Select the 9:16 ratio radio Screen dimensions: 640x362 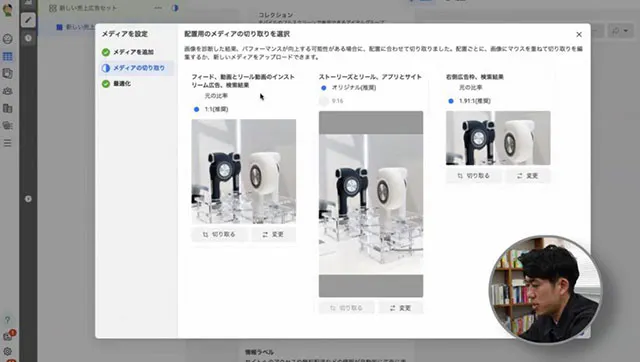click(x=324, y=101)
